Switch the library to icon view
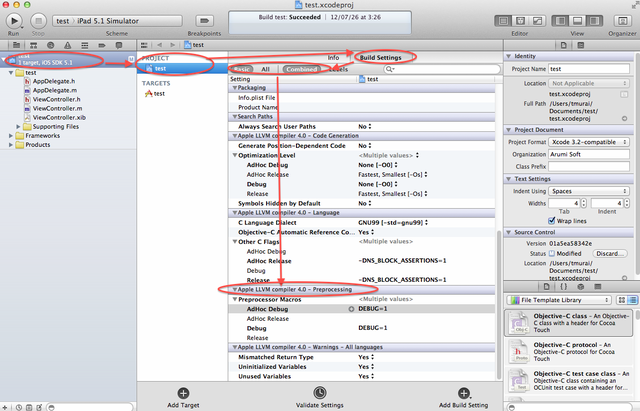The width and height of the screenshot is (640, 411). point(621,300)
